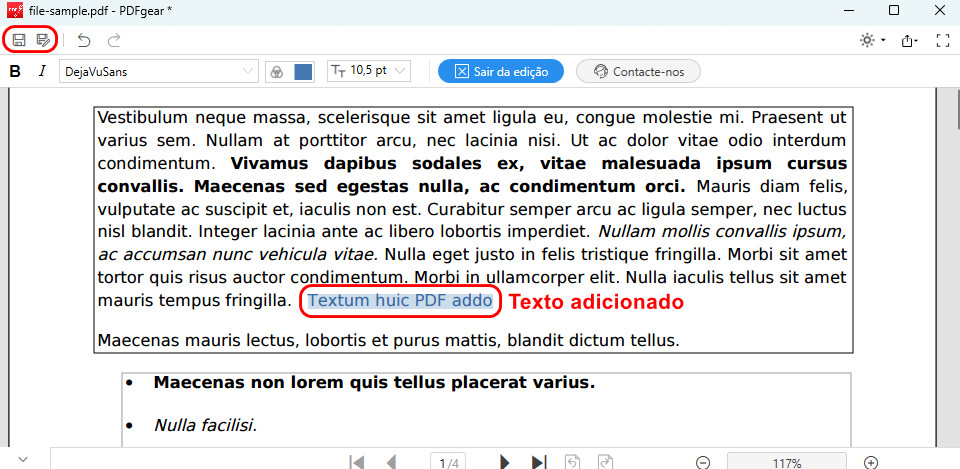Screen dimensions: 960x469
Task: Go to the first page
Action: coord(356,462)
